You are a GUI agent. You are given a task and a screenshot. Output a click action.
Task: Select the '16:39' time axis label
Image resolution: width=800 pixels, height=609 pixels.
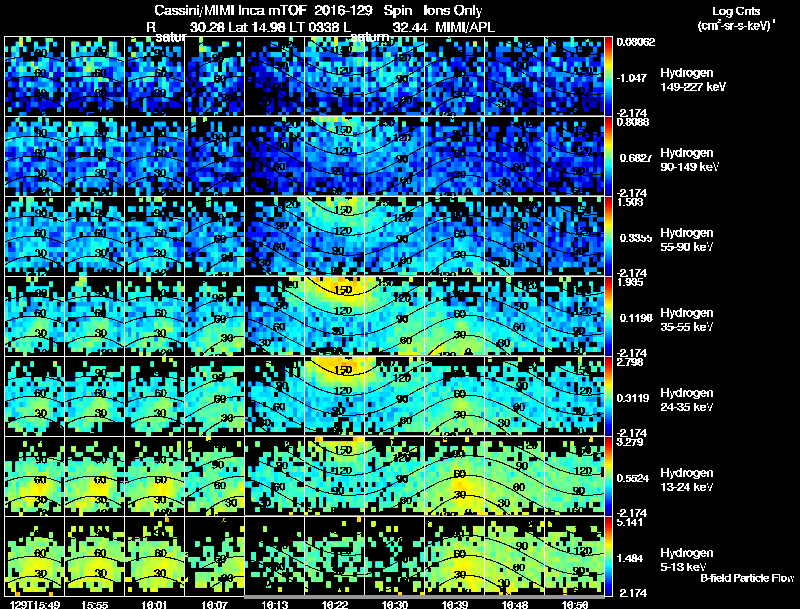455,604
